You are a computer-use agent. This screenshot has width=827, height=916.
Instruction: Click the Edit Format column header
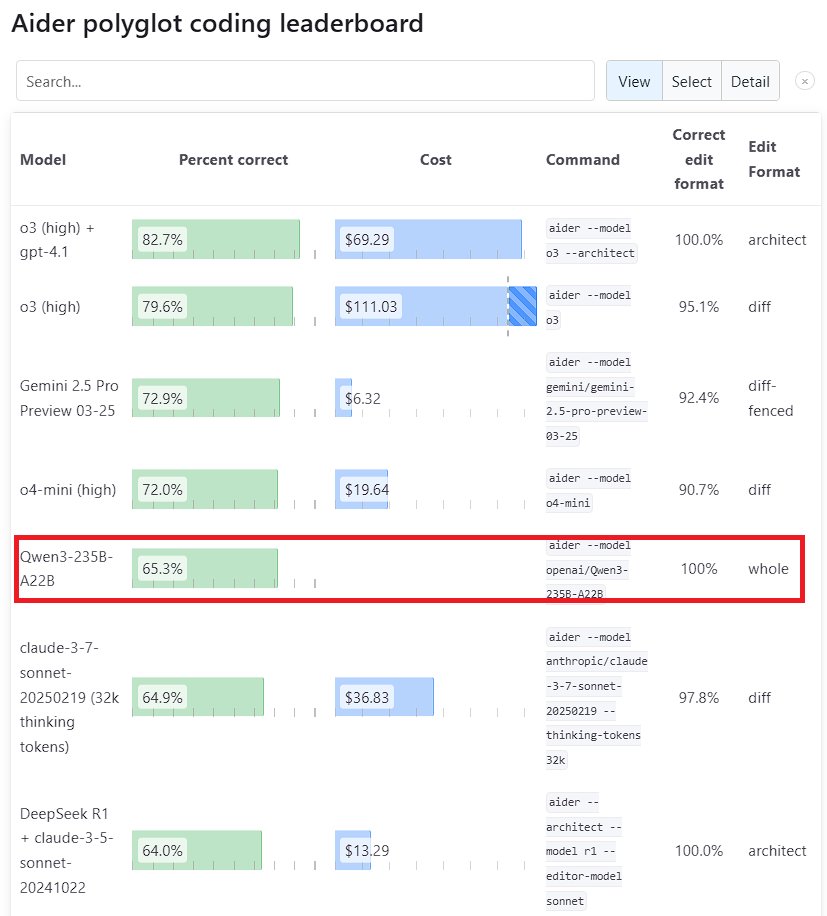click(x=774, y=159)
